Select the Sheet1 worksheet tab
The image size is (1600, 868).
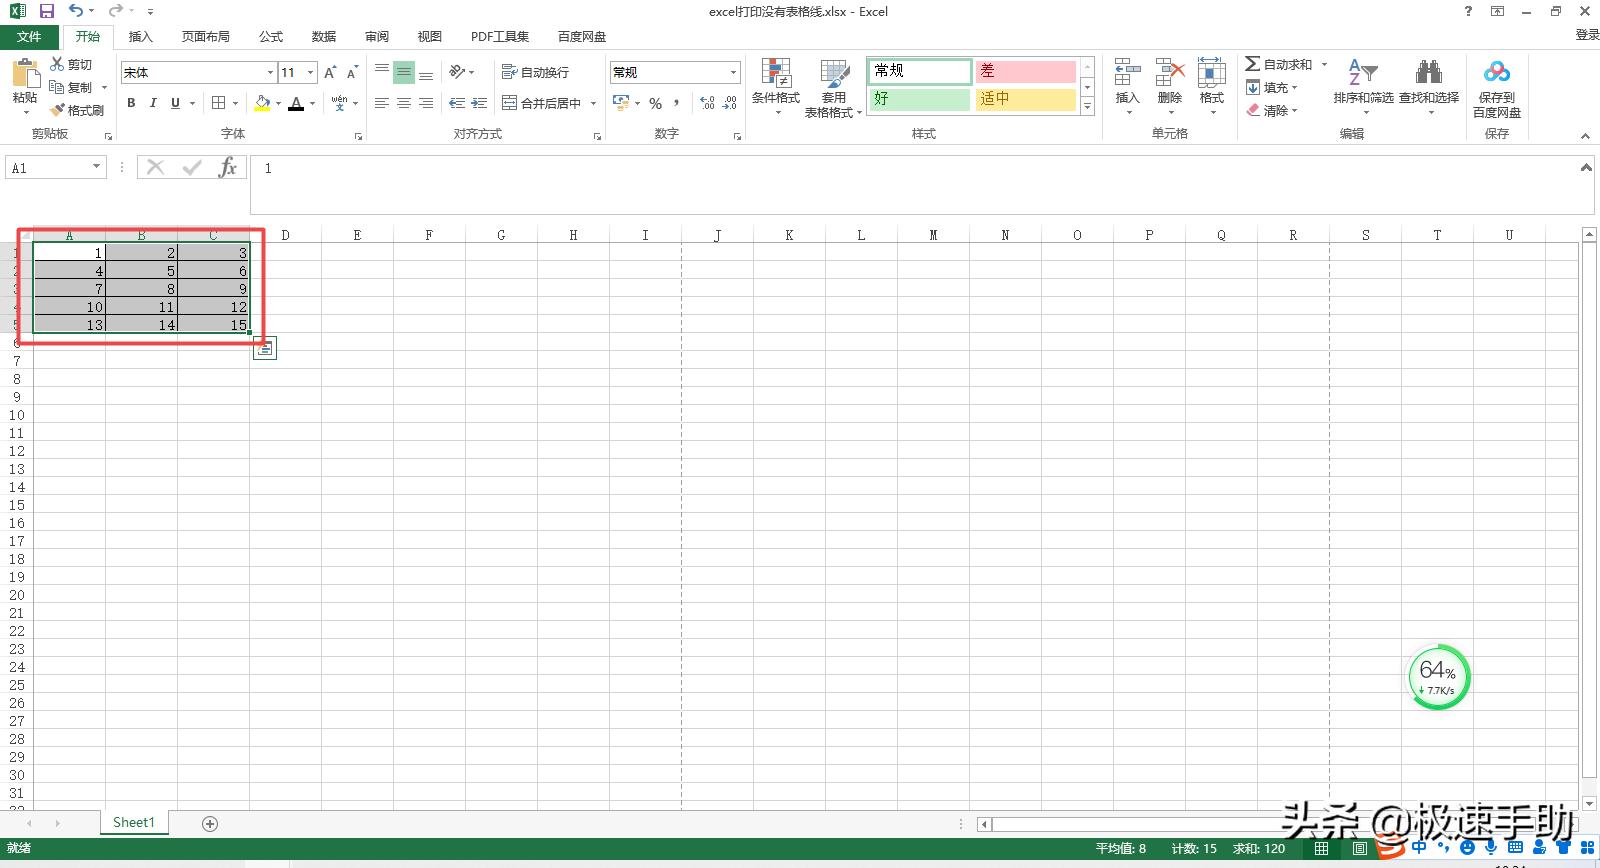[x=134, y=822]
